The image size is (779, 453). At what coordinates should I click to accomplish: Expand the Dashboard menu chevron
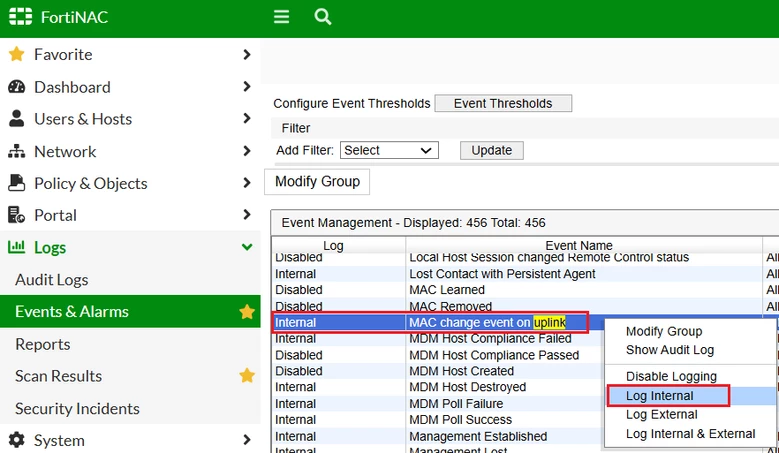[x=247, y=86]
